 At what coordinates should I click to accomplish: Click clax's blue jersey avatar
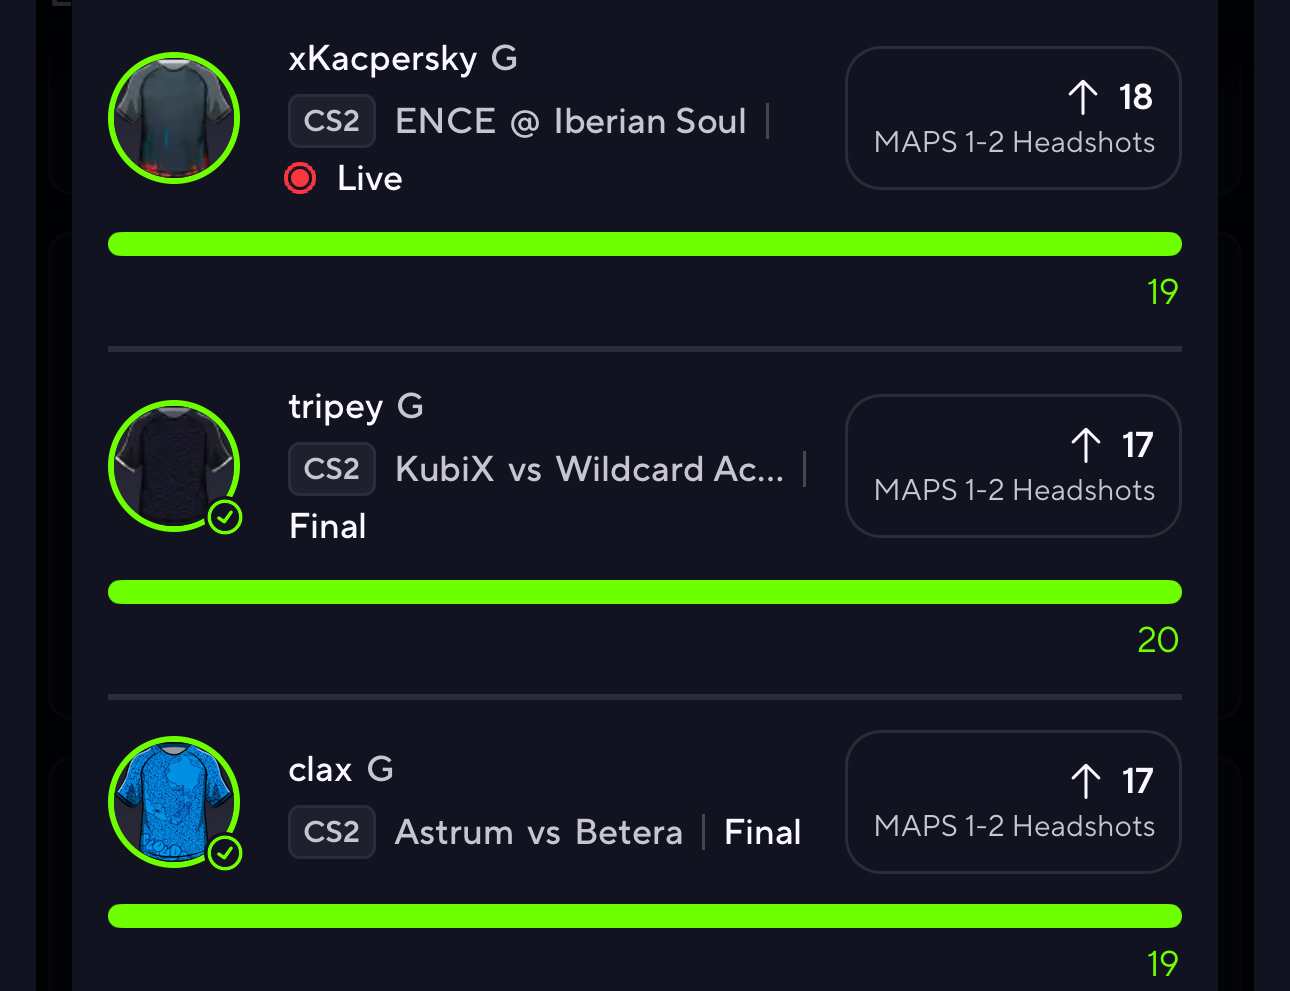tap(174, 802)
